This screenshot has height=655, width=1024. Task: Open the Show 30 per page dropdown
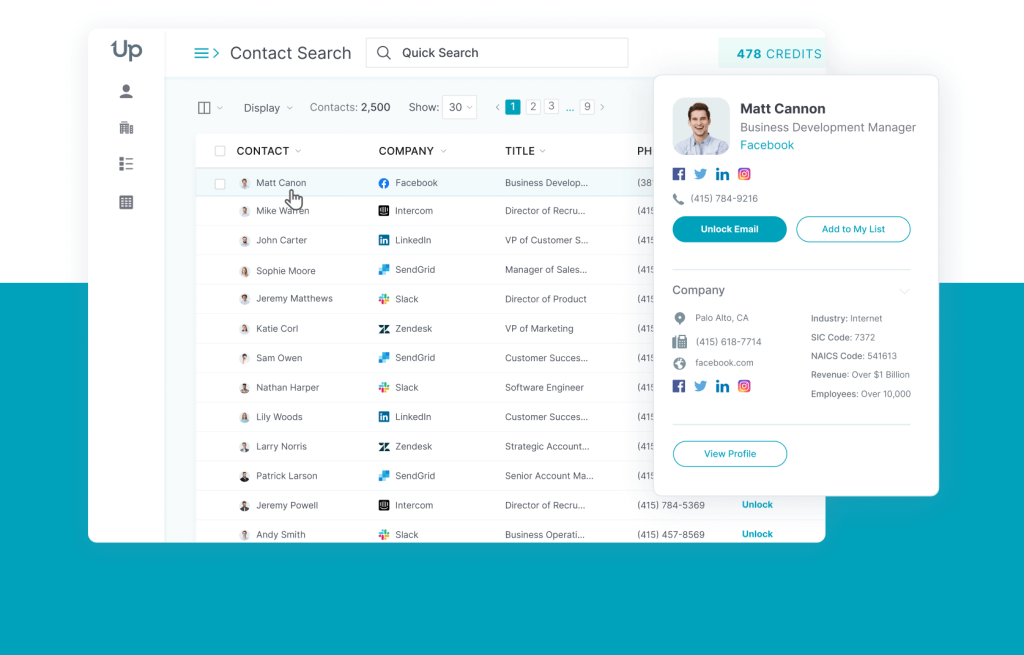459,107
